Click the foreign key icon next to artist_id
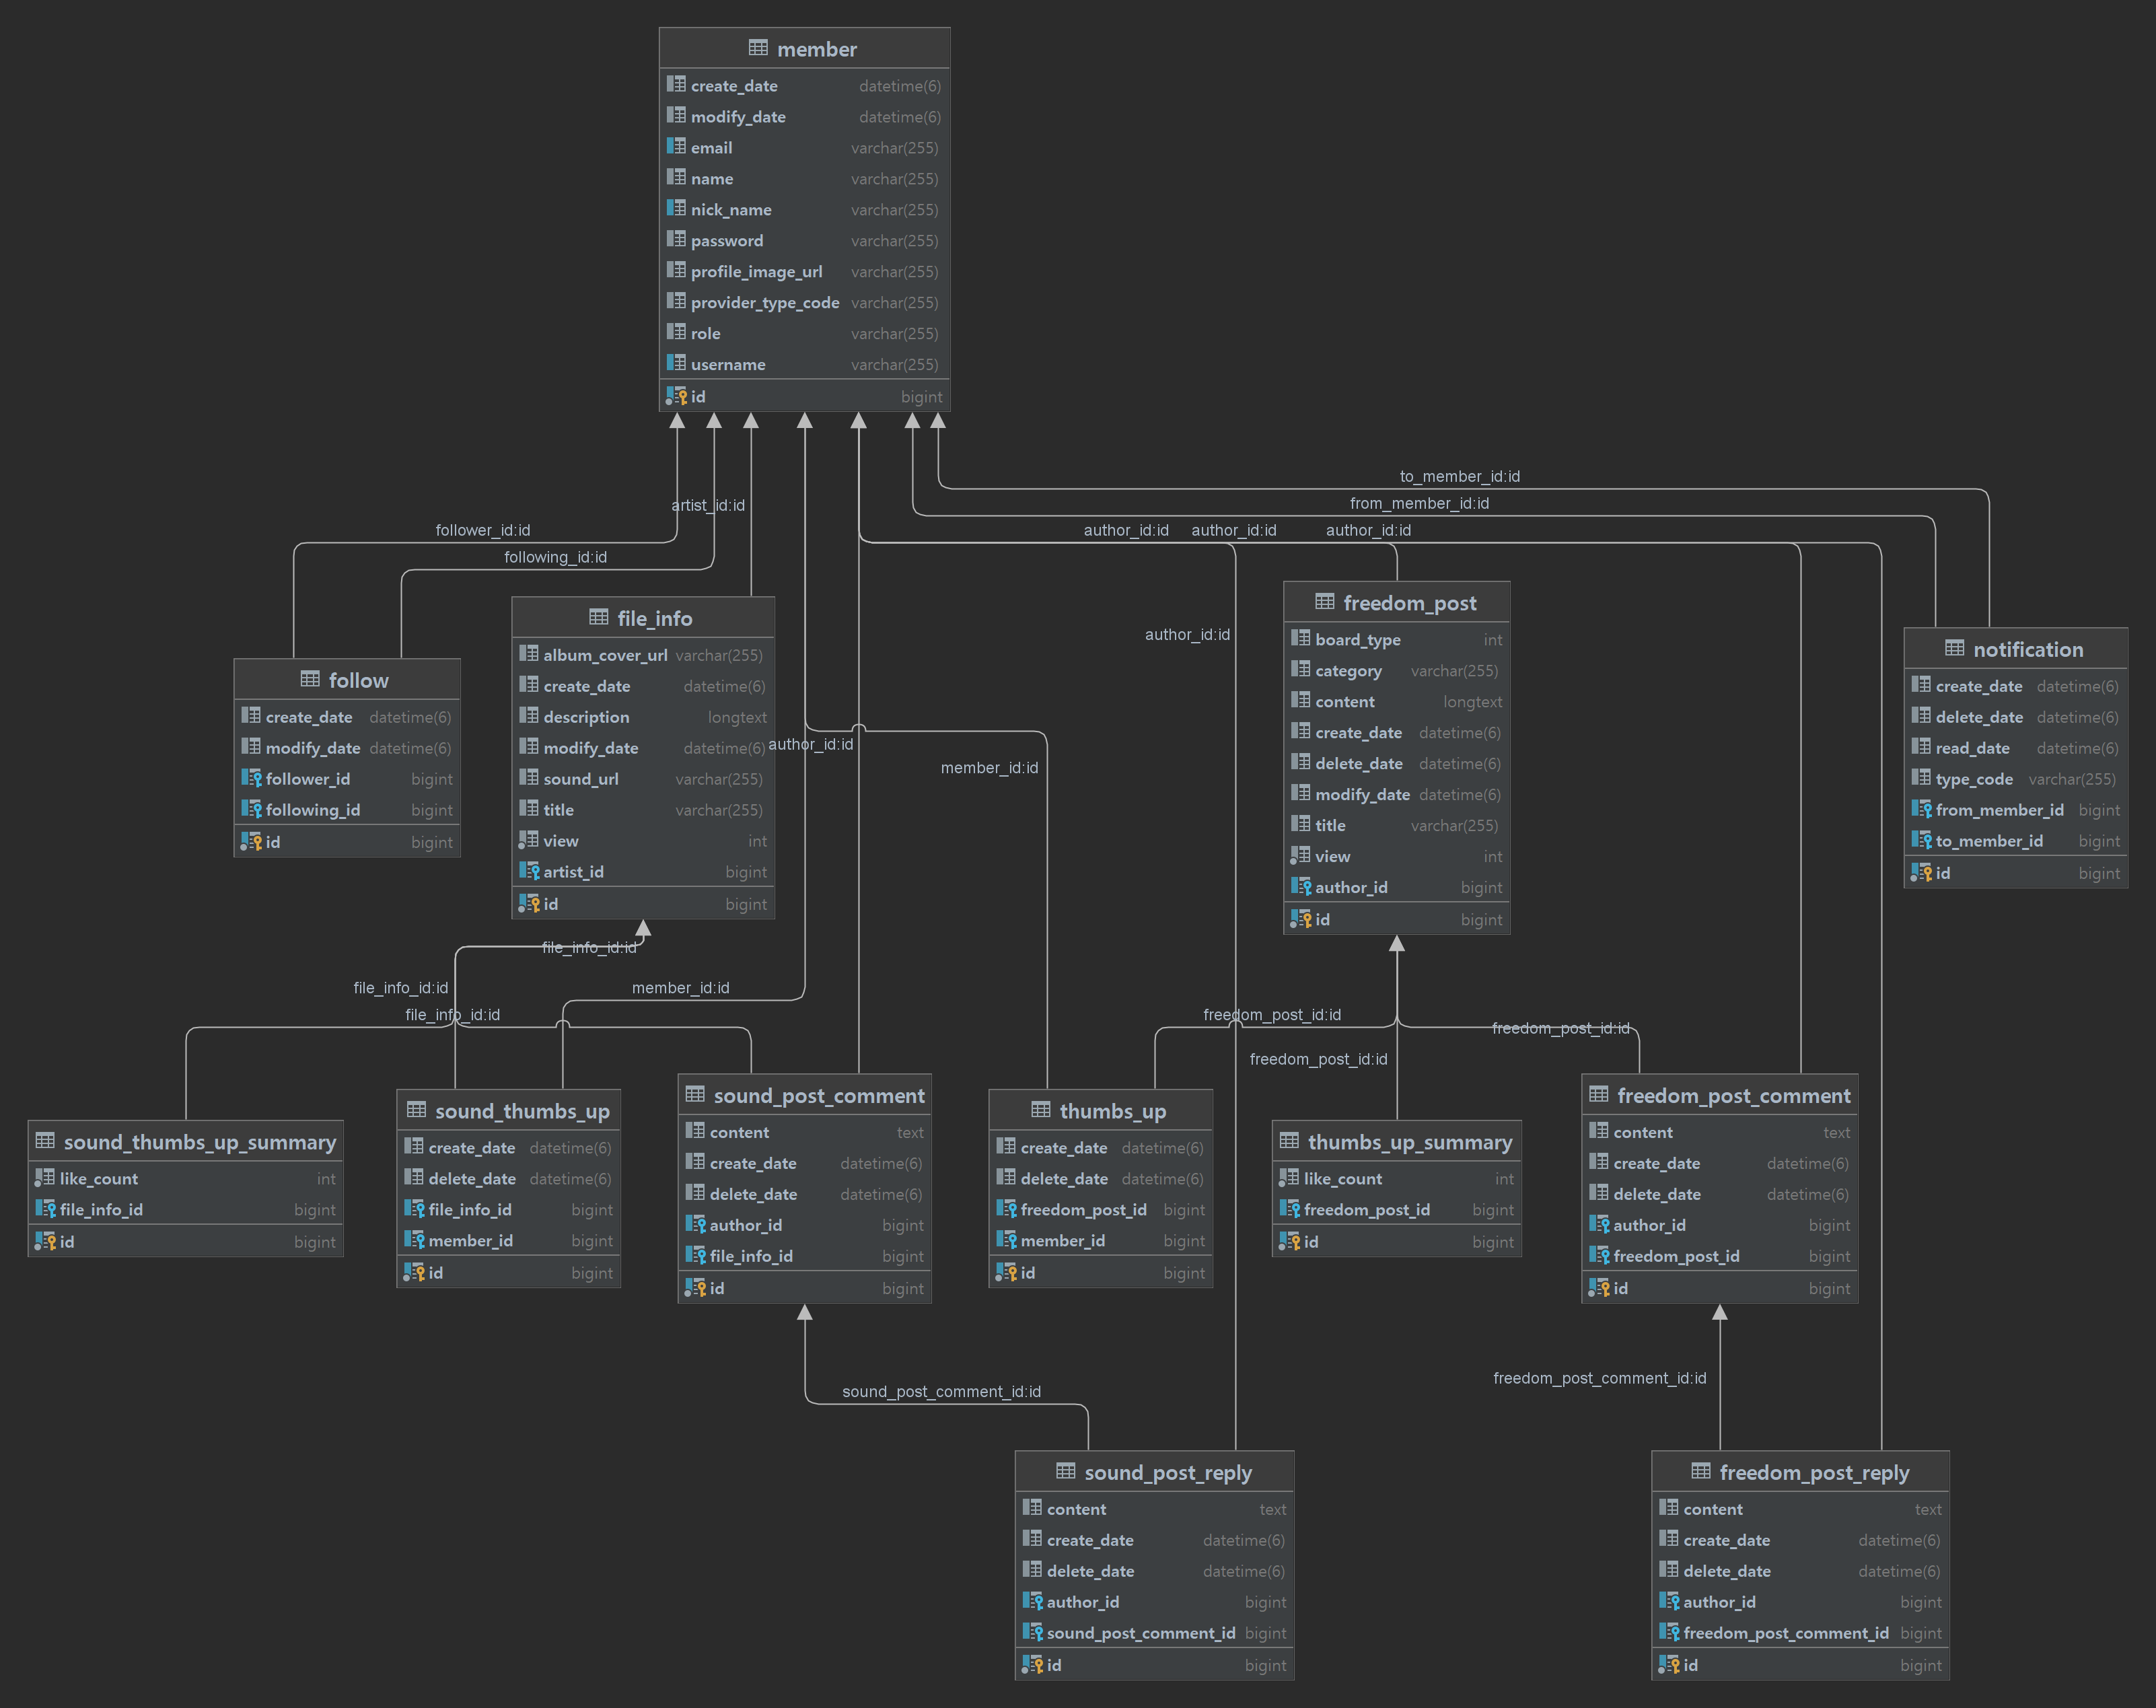 click(x=529, y=871)
